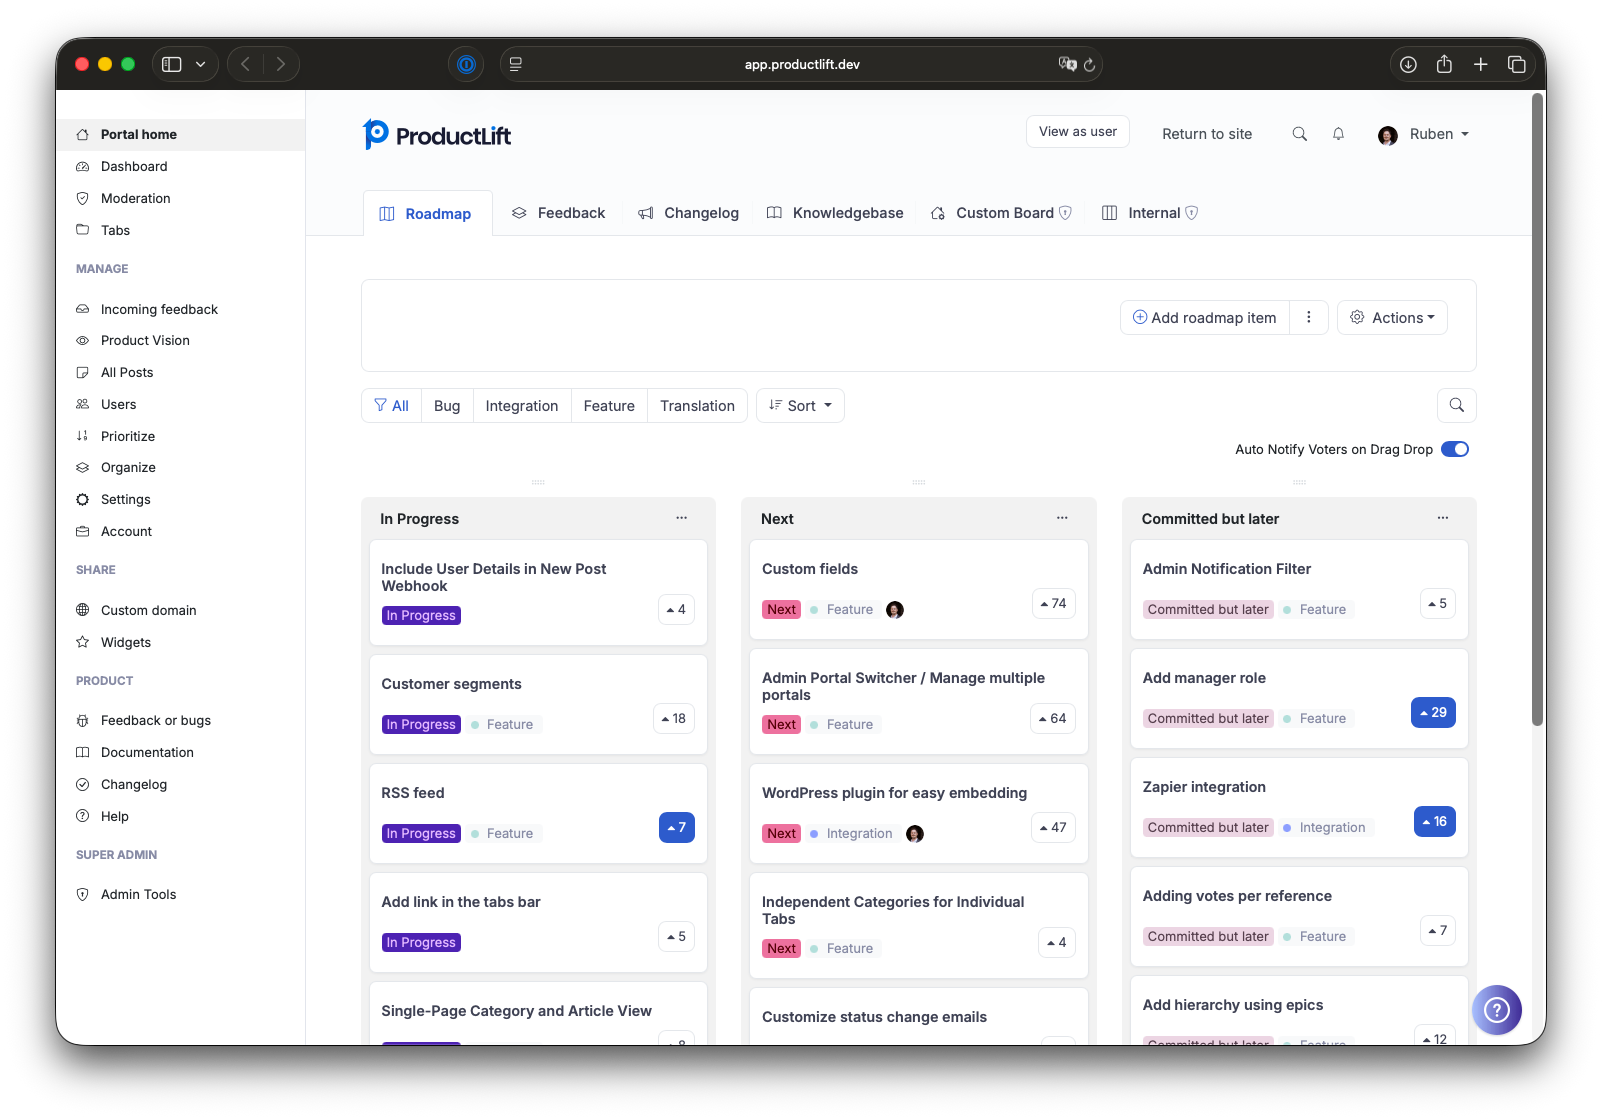Open the Add link in the tabs bar card

tap(538, 922)
